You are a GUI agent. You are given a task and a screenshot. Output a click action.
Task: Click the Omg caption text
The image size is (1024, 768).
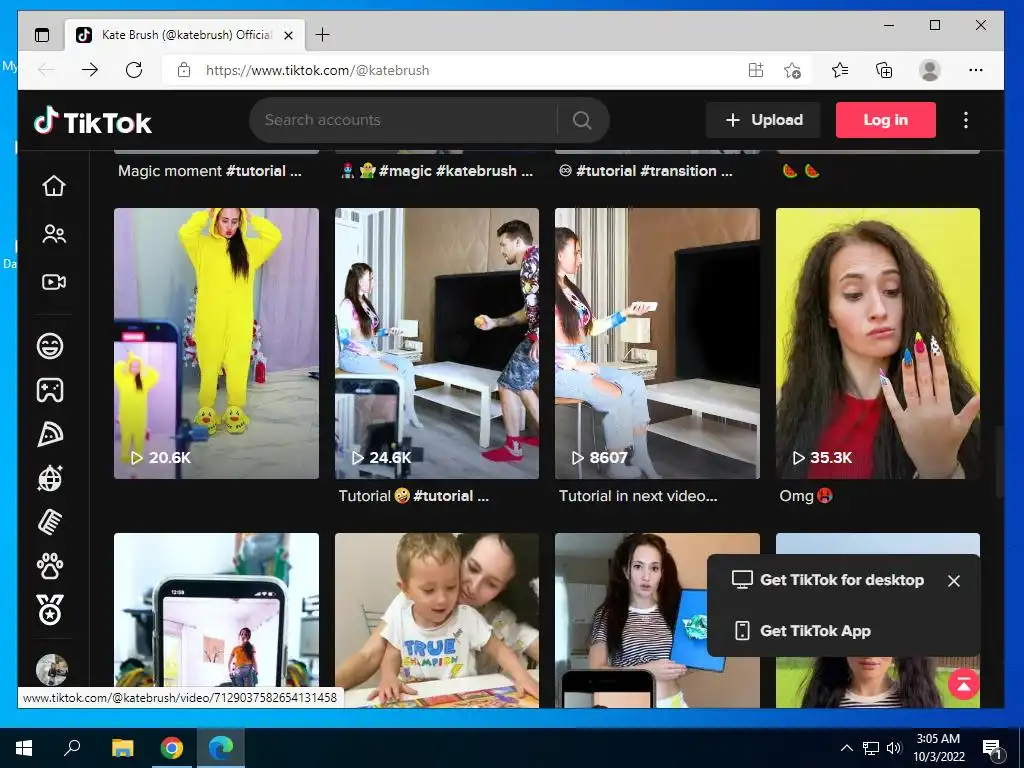point(796,496)
